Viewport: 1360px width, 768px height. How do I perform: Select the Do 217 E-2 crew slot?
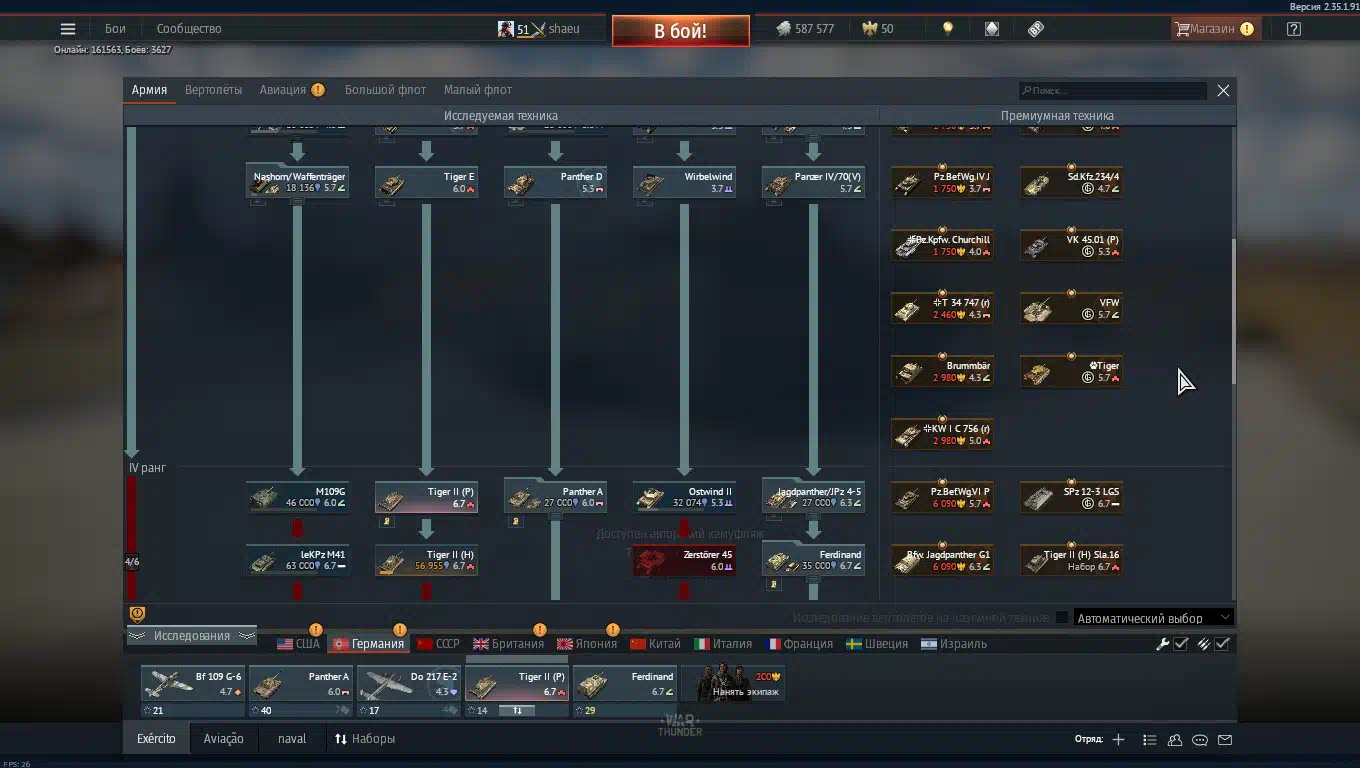(x=409, y=691)
